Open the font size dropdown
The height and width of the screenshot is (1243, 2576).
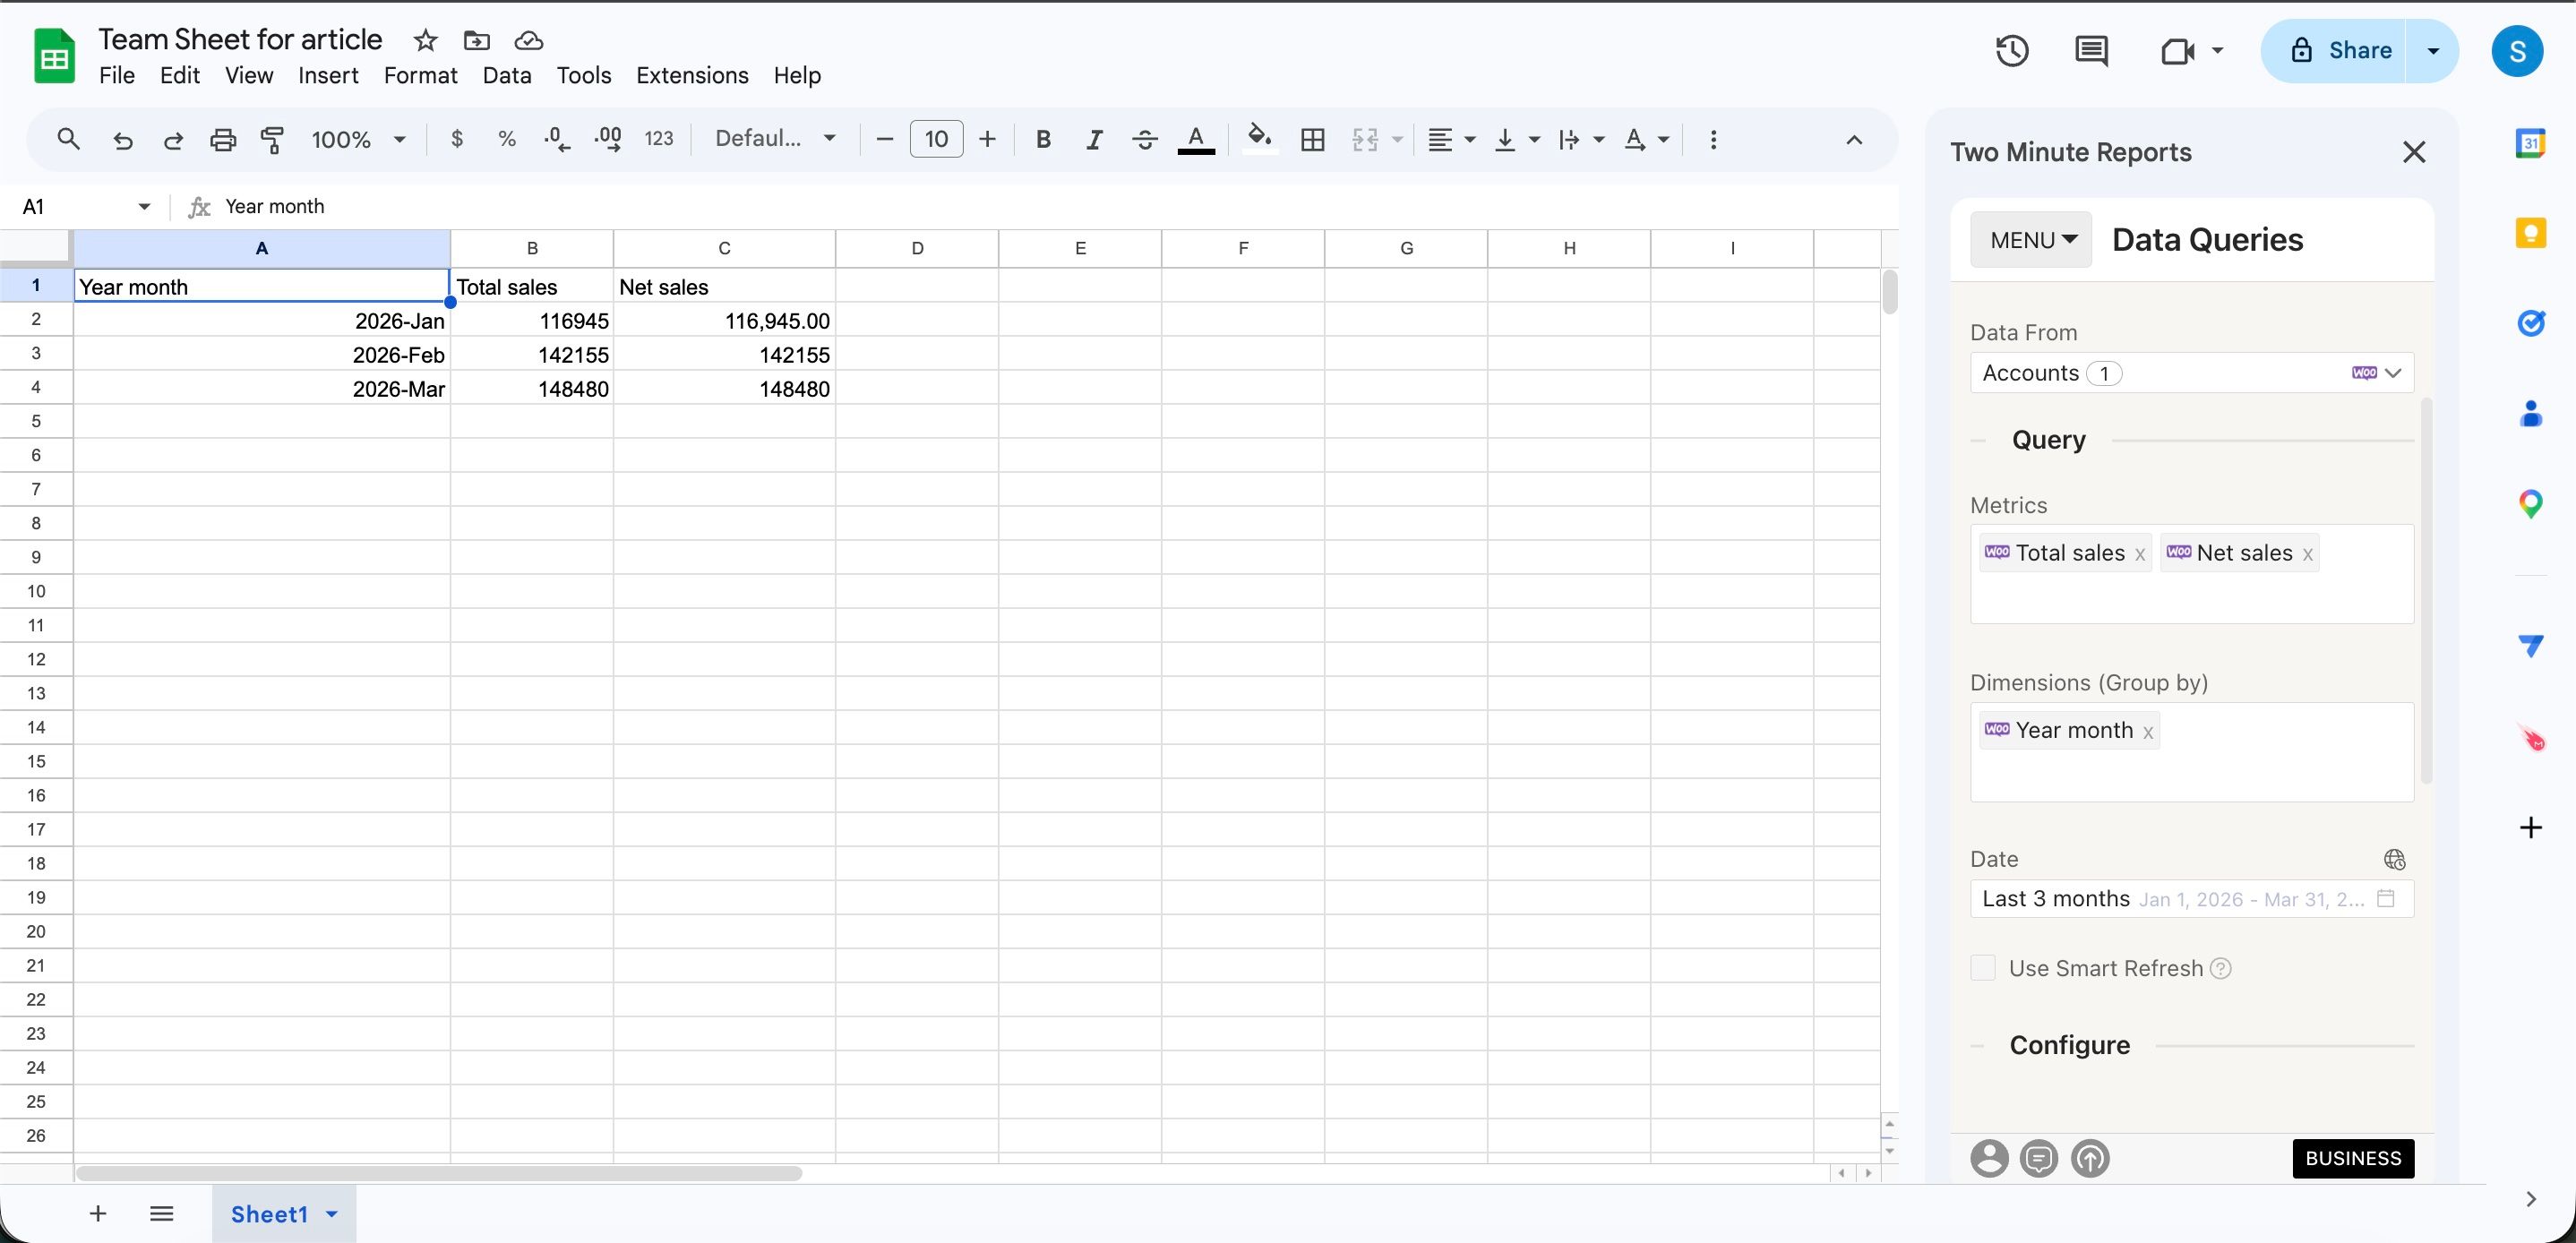click(936, 139)
